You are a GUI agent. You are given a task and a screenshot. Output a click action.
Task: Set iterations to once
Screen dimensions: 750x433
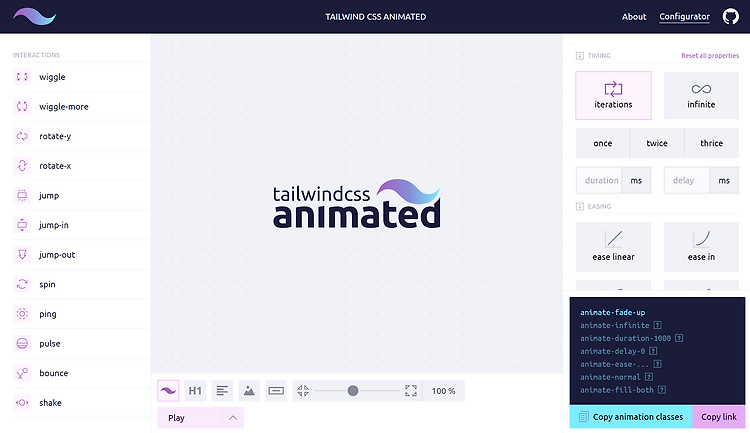pos(603,143)
